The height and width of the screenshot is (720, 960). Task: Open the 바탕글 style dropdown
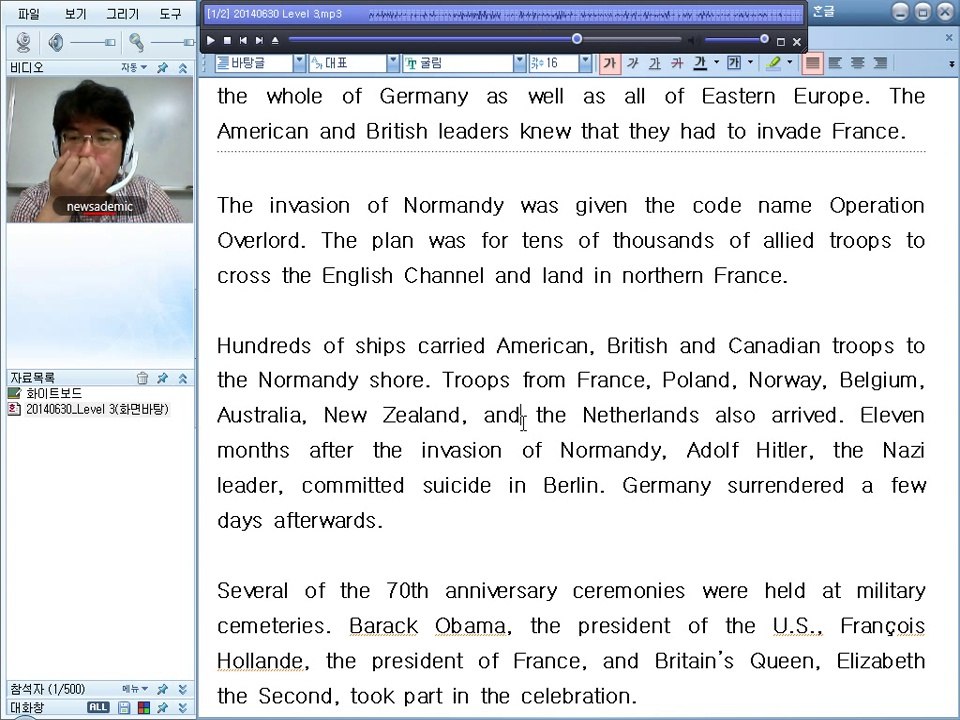point(299,63)
